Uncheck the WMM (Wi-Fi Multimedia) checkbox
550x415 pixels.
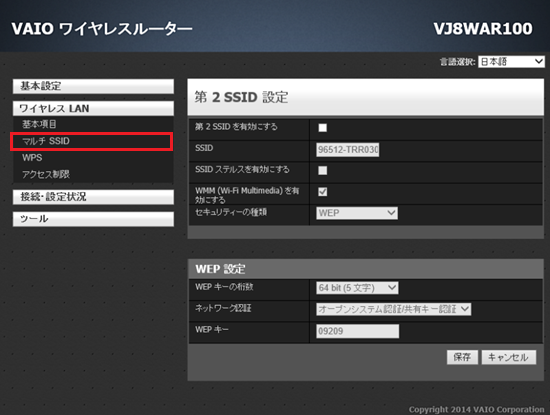tap(322, 192)
